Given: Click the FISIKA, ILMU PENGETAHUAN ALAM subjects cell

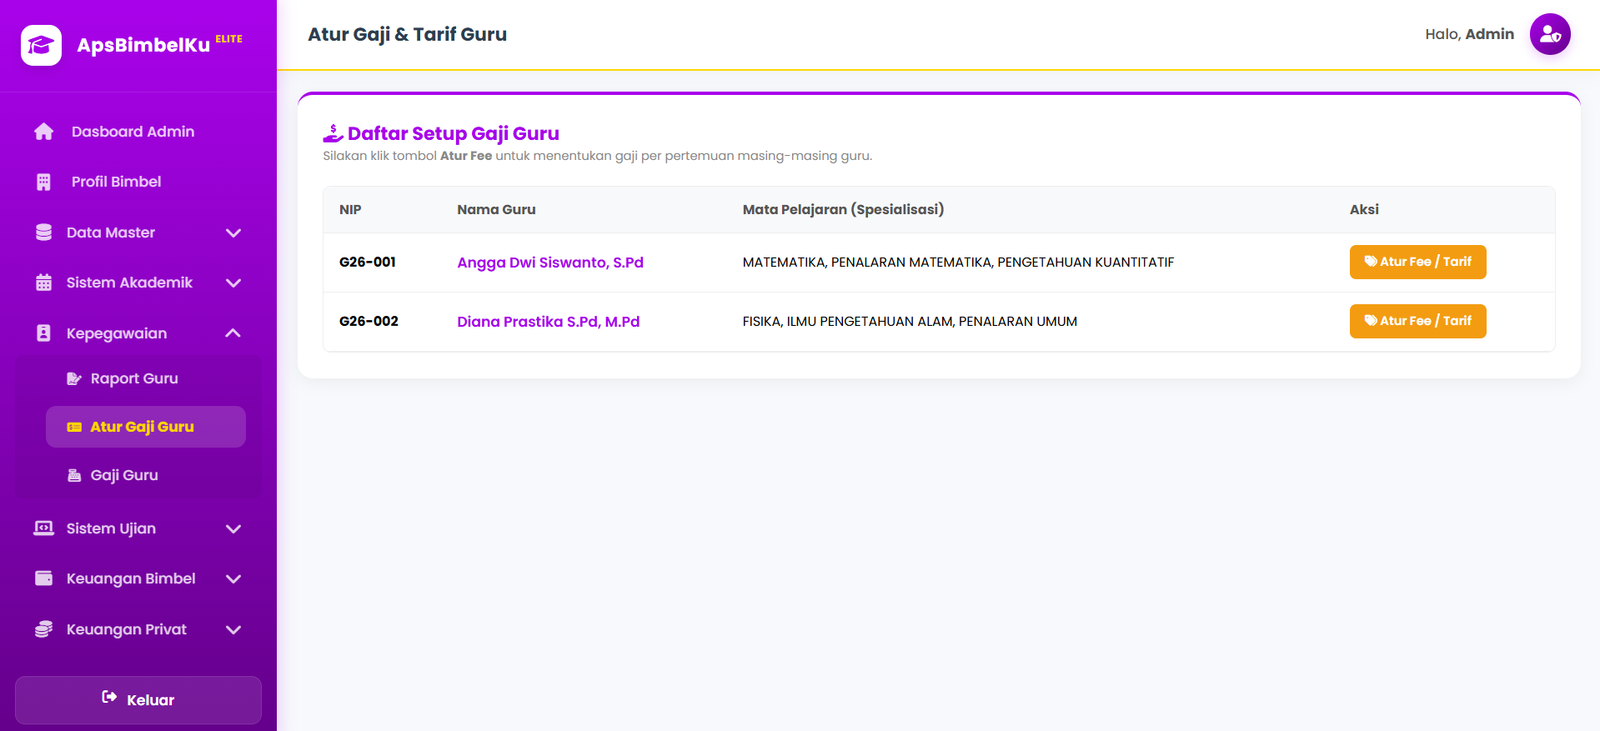Looking at the screenshot, I should point(910,321).
